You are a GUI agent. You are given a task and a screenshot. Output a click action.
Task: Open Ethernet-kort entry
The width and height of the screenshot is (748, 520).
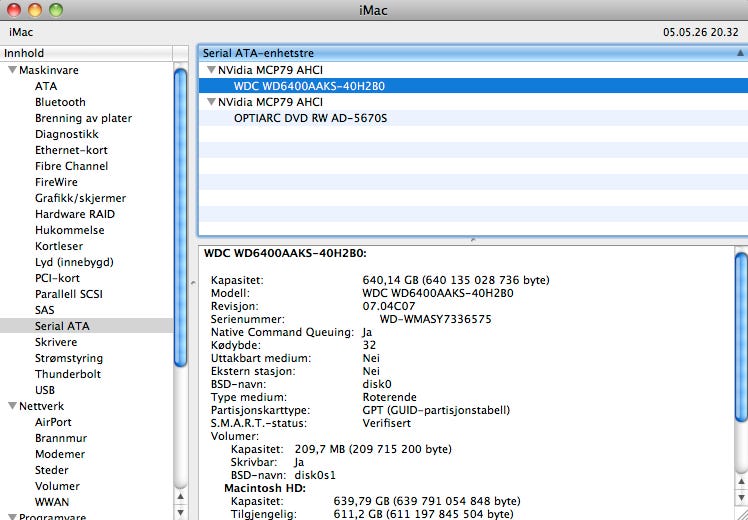click(71, 150)
